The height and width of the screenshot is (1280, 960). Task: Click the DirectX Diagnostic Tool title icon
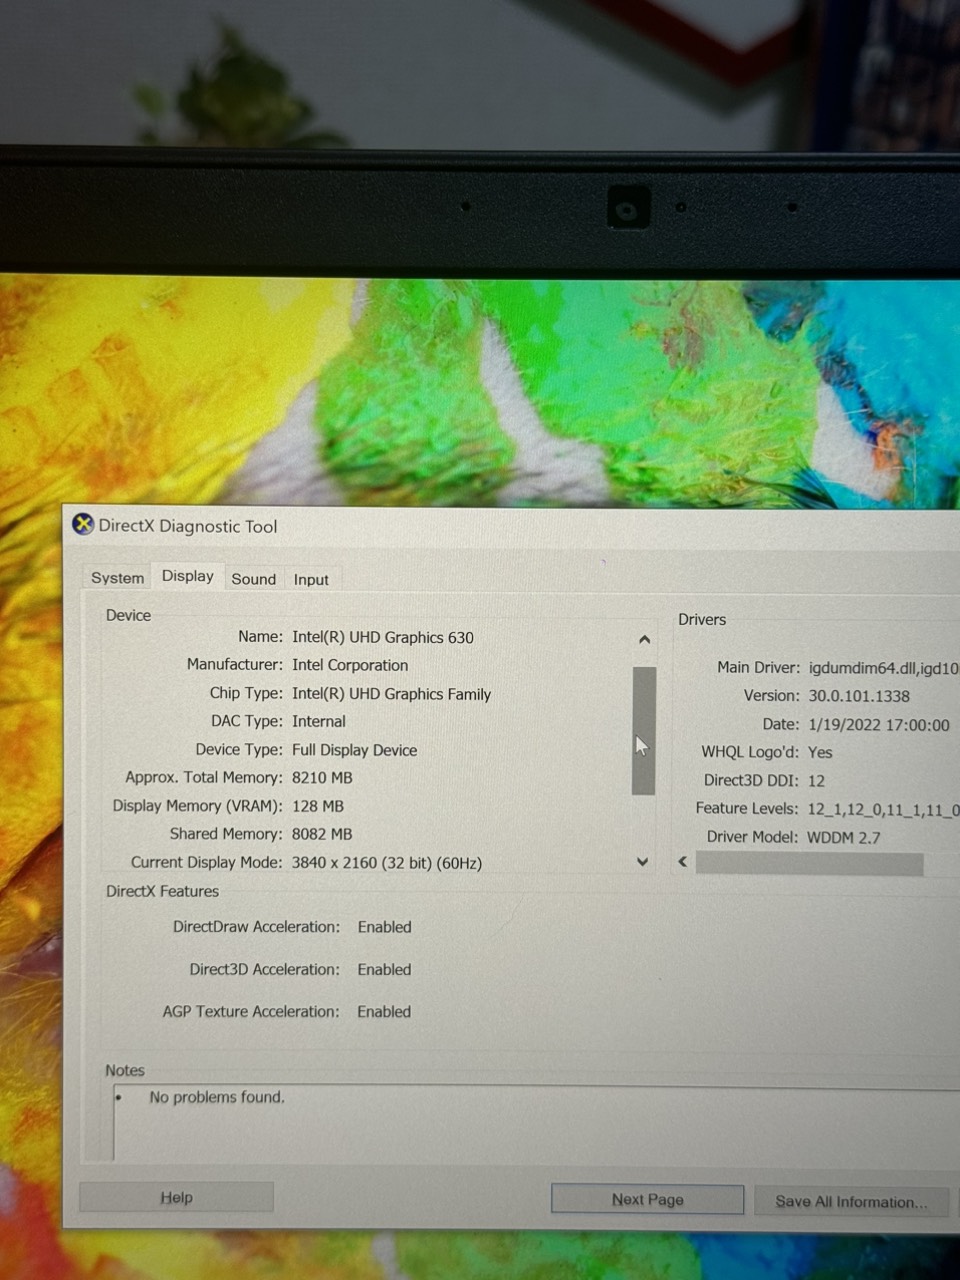point(83,525)
